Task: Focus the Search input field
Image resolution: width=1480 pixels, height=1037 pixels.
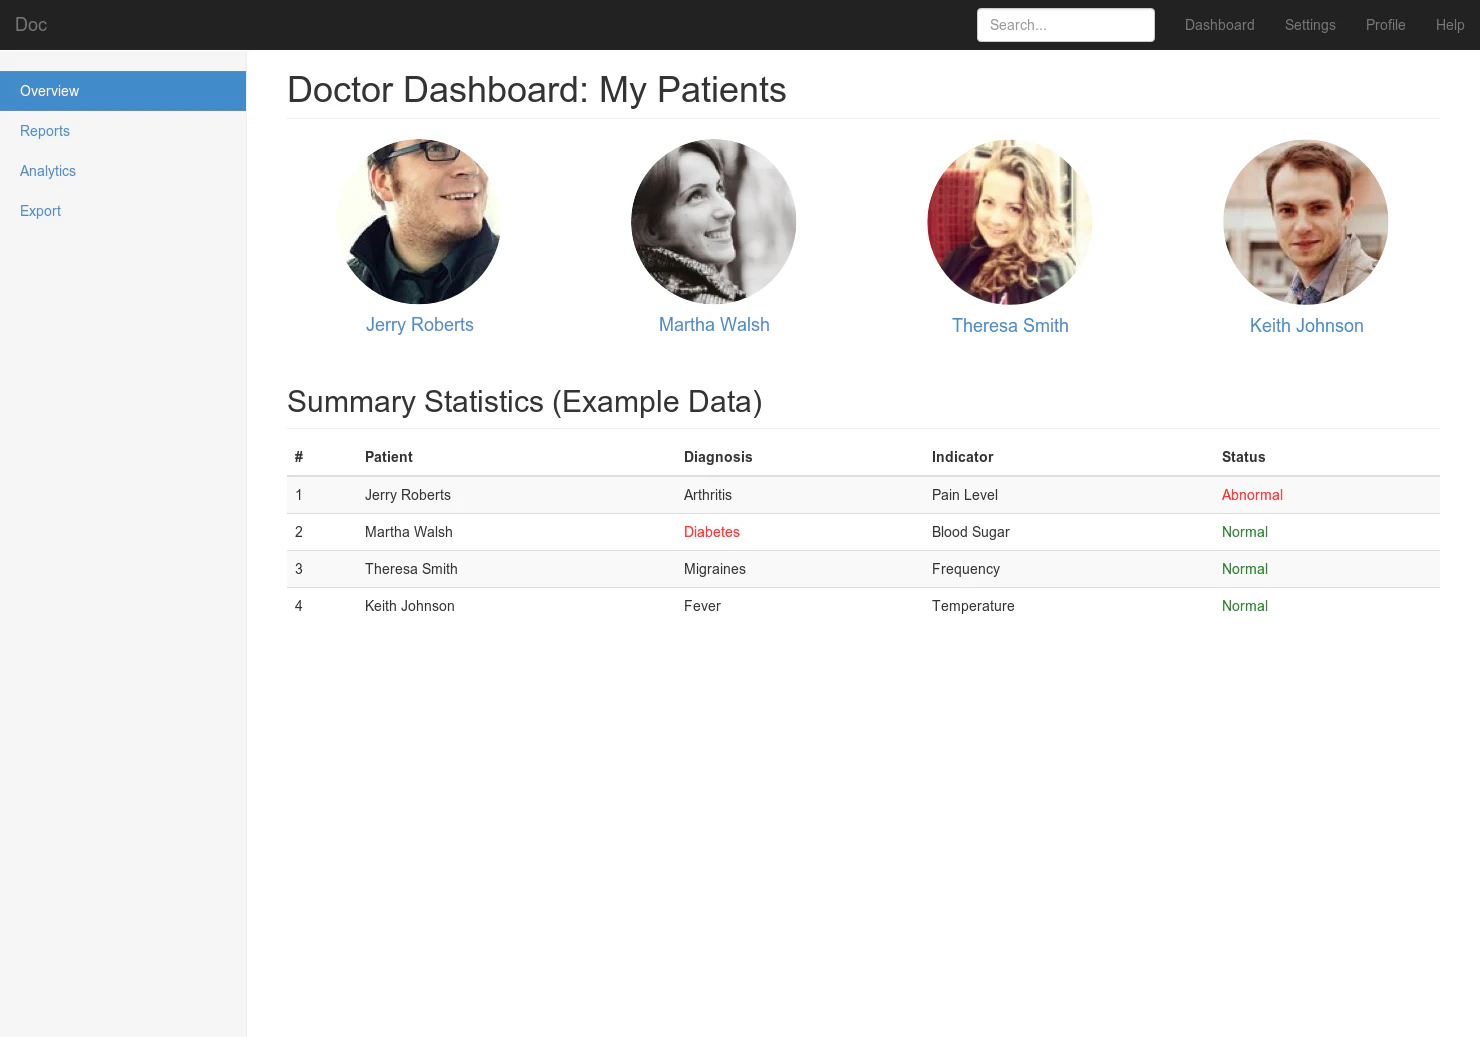Action: 1065,25
